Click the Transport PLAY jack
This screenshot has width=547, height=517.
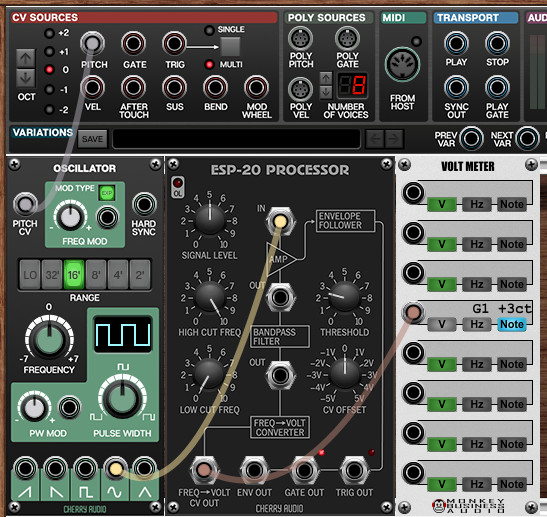(x=456, y=44)
